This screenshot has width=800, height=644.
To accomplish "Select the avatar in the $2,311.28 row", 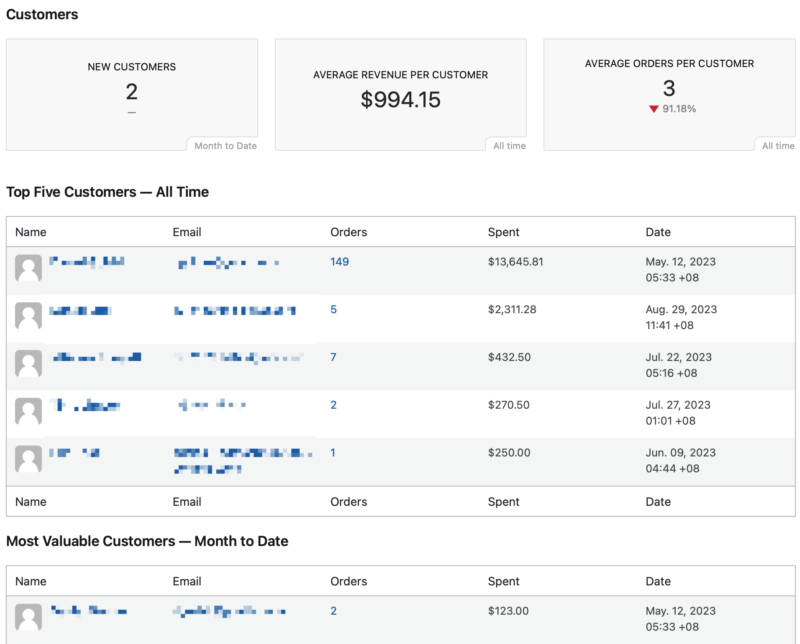I will (x=29, y=316).
